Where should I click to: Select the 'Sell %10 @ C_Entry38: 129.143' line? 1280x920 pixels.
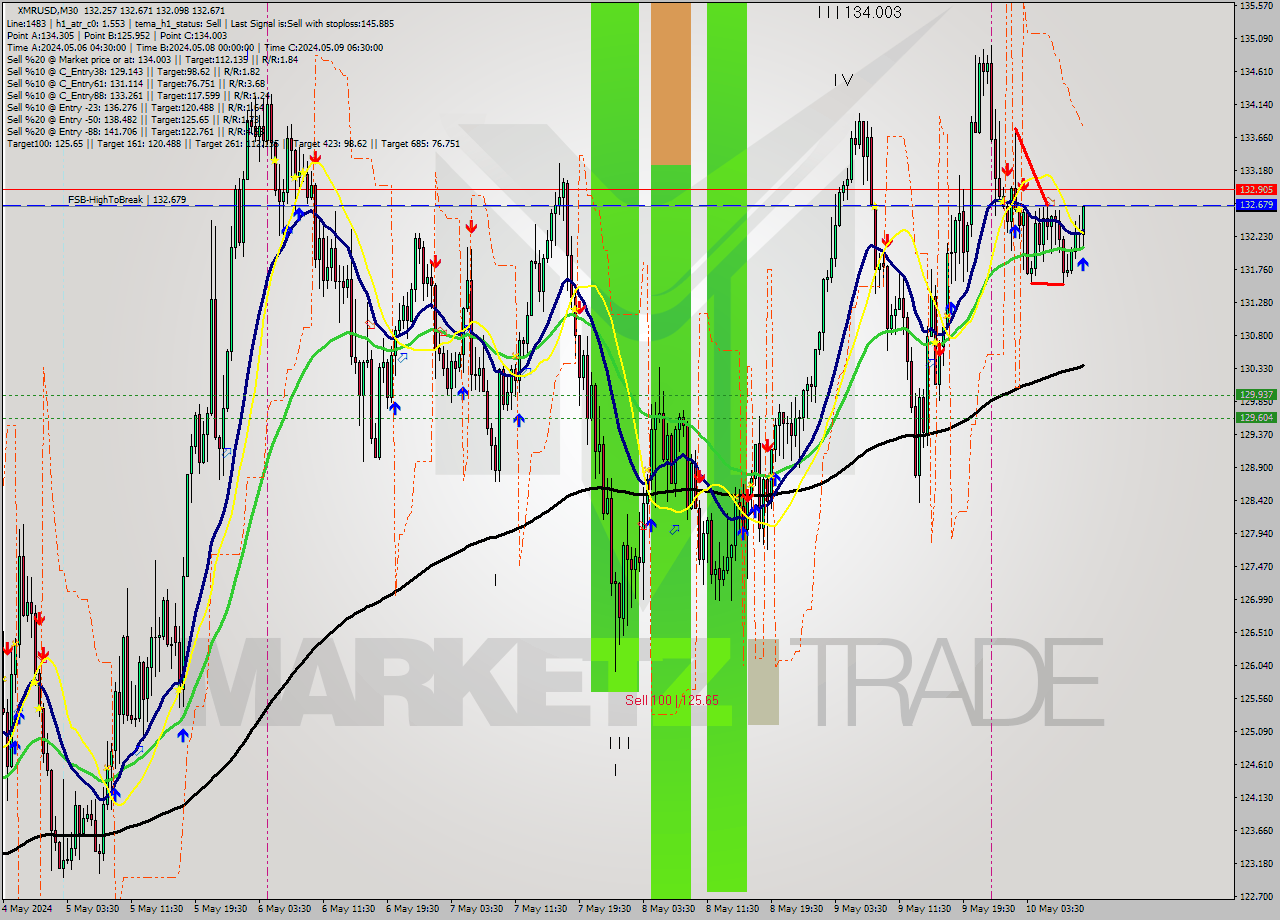click(133, 71)
